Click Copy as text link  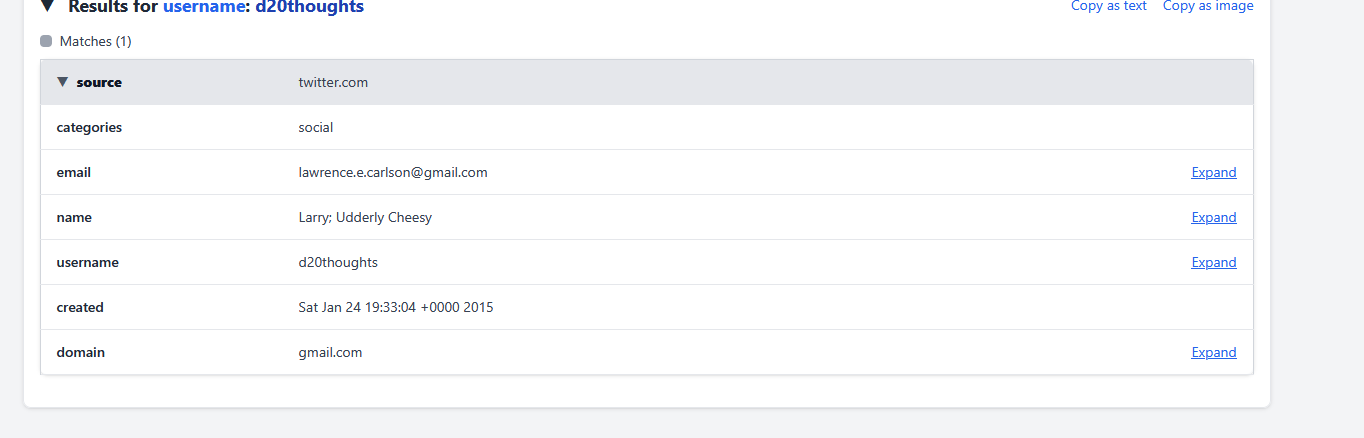(1108, 6)
